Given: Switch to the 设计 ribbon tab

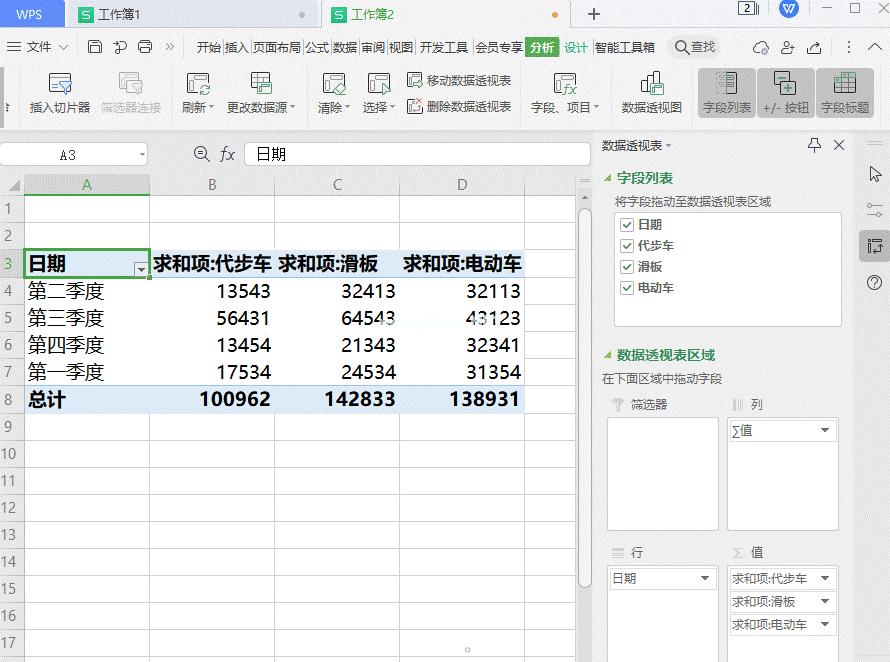Looking at the screenshot, I should point(576,47).
